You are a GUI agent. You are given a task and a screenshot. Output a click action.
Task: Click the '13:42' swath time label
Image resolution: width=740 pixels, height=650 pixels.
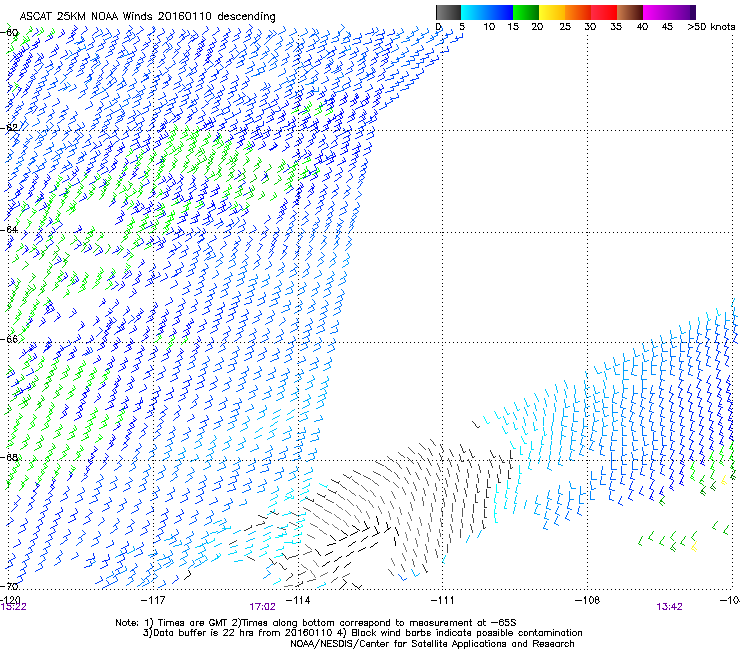click(669, 607)
